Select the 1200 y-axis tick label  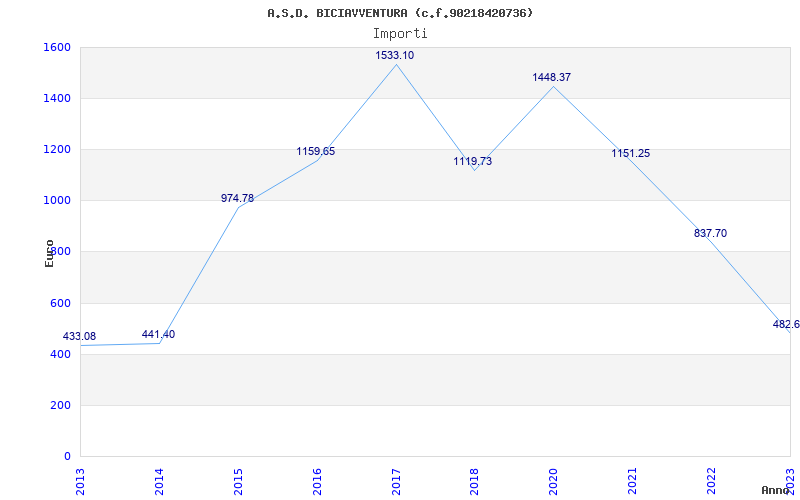point(58,149)
